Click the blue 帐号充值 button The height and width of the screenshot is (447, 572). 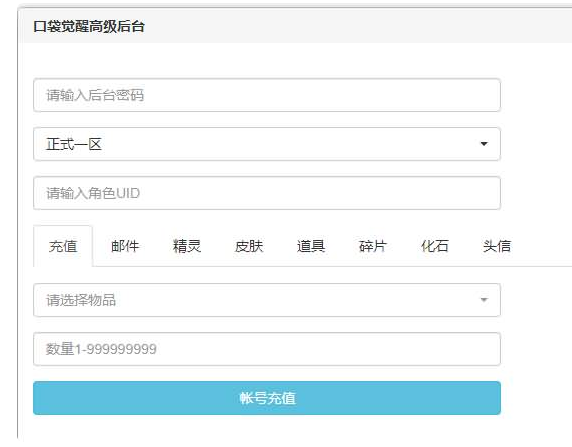[x=267, y=398]
